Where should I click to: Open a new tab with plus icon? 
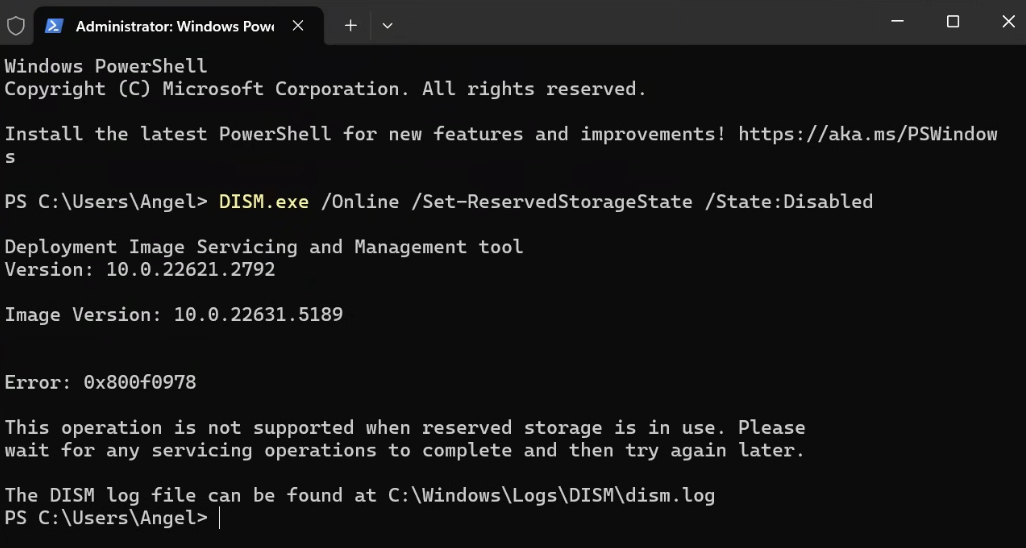350,26
